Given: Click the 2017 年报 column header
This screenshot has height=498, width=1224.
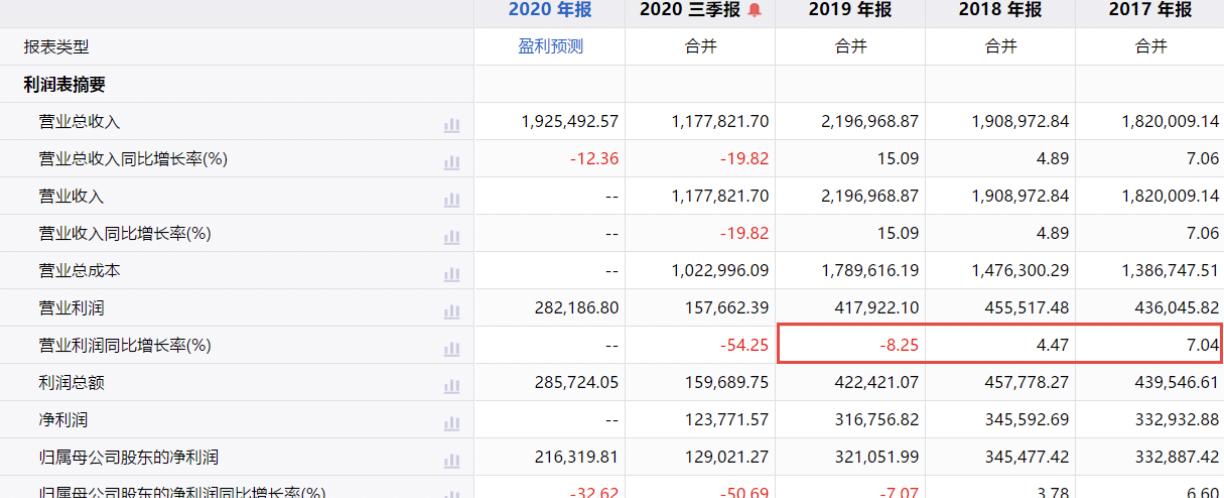Looking at the screenshot, I should pyautogui.click(x=1150, y=11).
